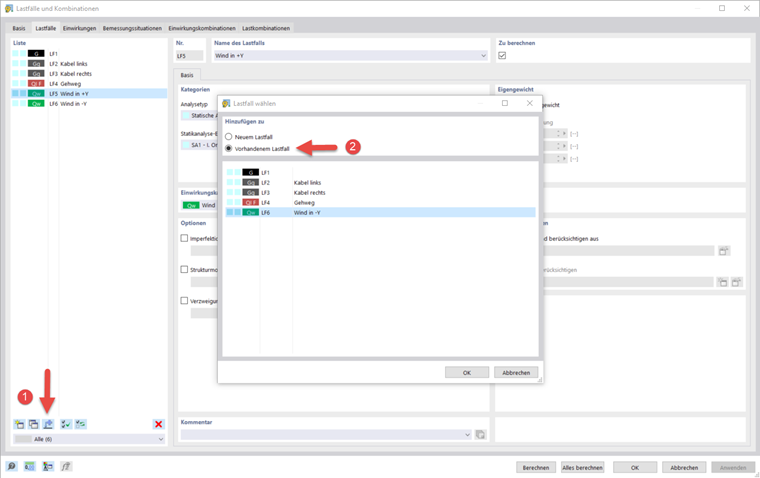Select 'LF2 Kabel links' in the dialog list

[x=380, y=182]
